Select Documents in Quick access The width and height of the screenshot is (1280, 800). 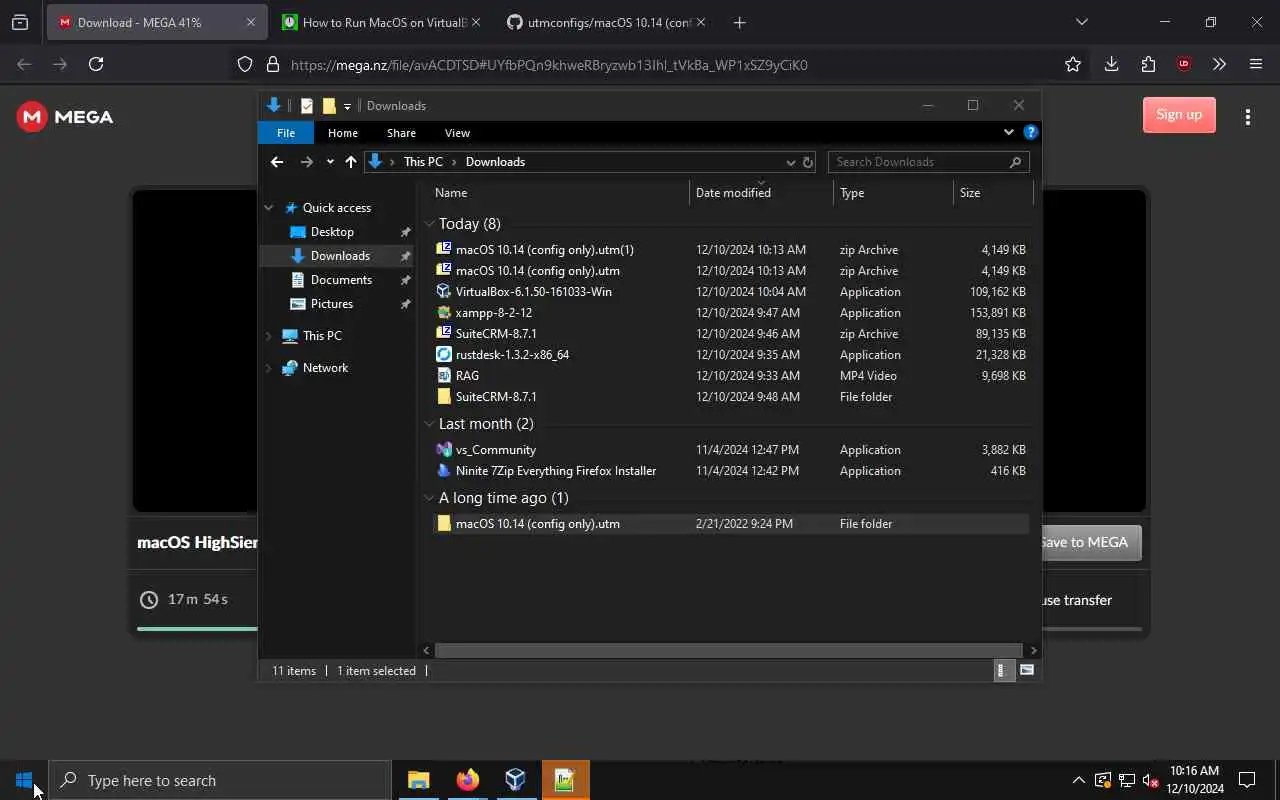(341, 280)
